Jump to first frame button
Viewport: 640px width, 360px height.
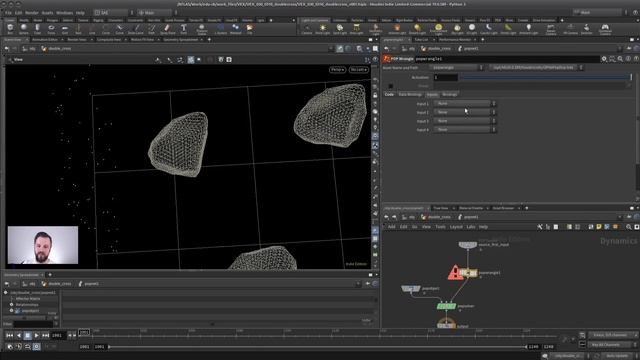pos(9,335)
